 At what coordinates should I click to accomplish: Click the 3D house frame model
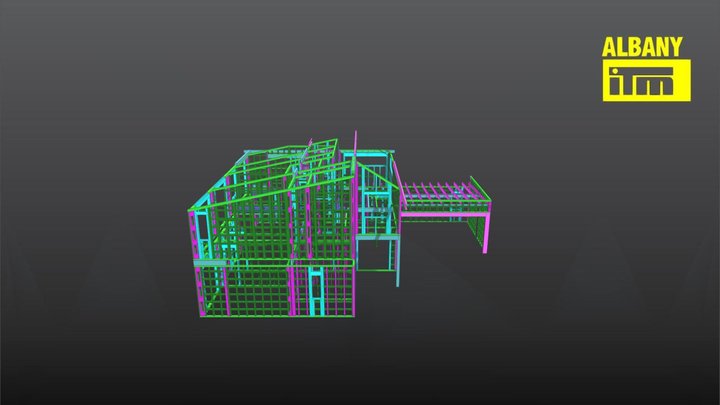click(x=339, y=225)
